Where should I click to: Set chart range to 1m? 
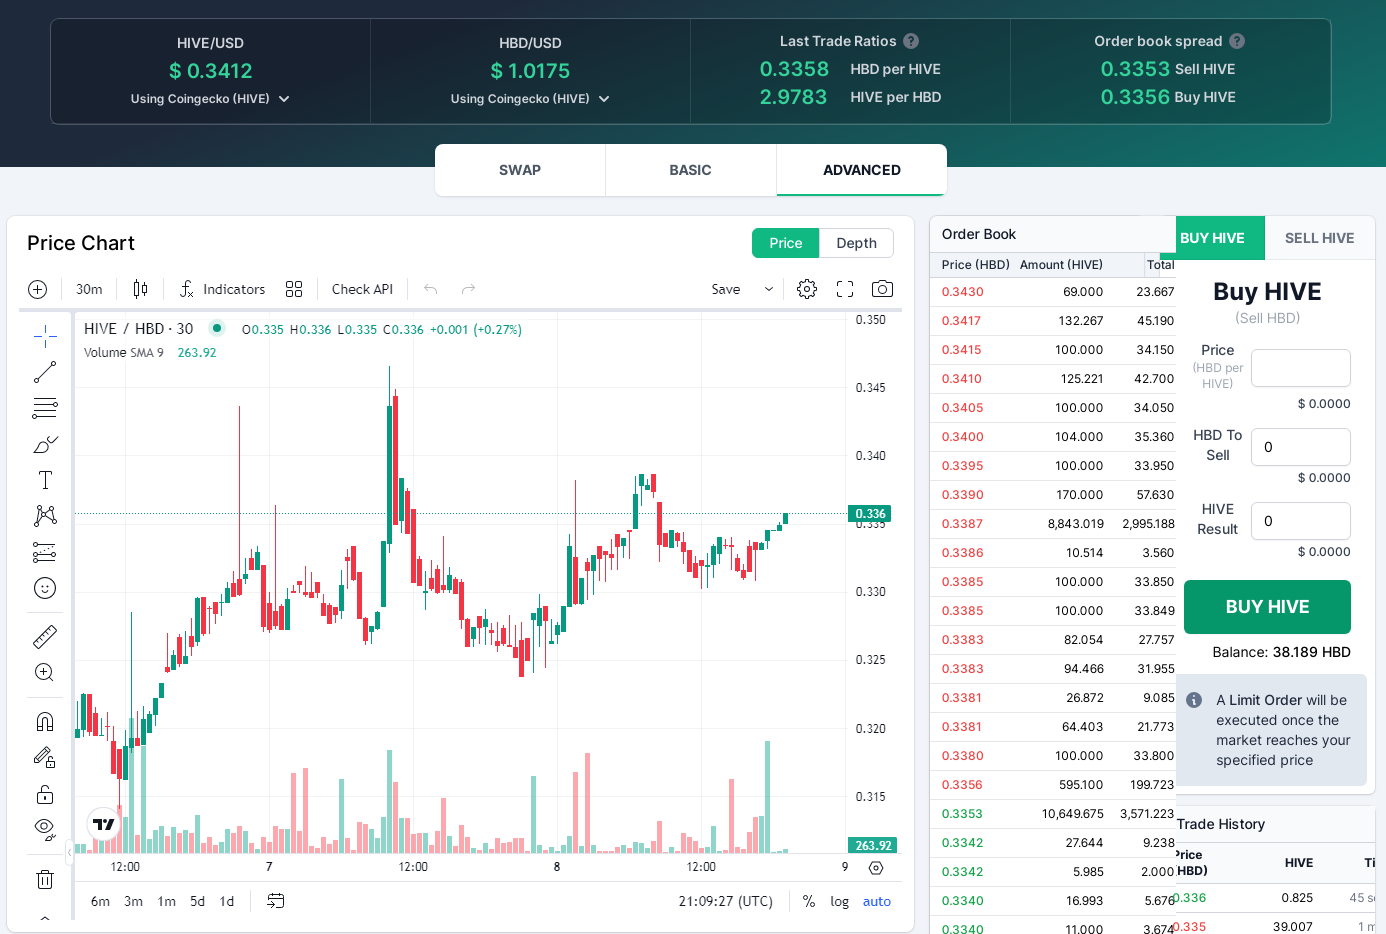[x=166, y=901]
